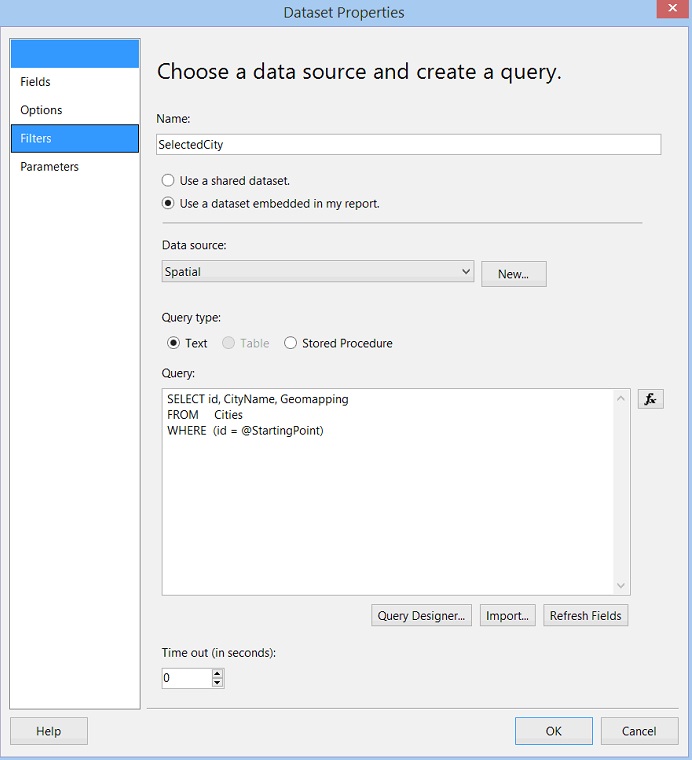Set query type to Stored Procedure
The image size is (692, 760).
click(291, 343)
